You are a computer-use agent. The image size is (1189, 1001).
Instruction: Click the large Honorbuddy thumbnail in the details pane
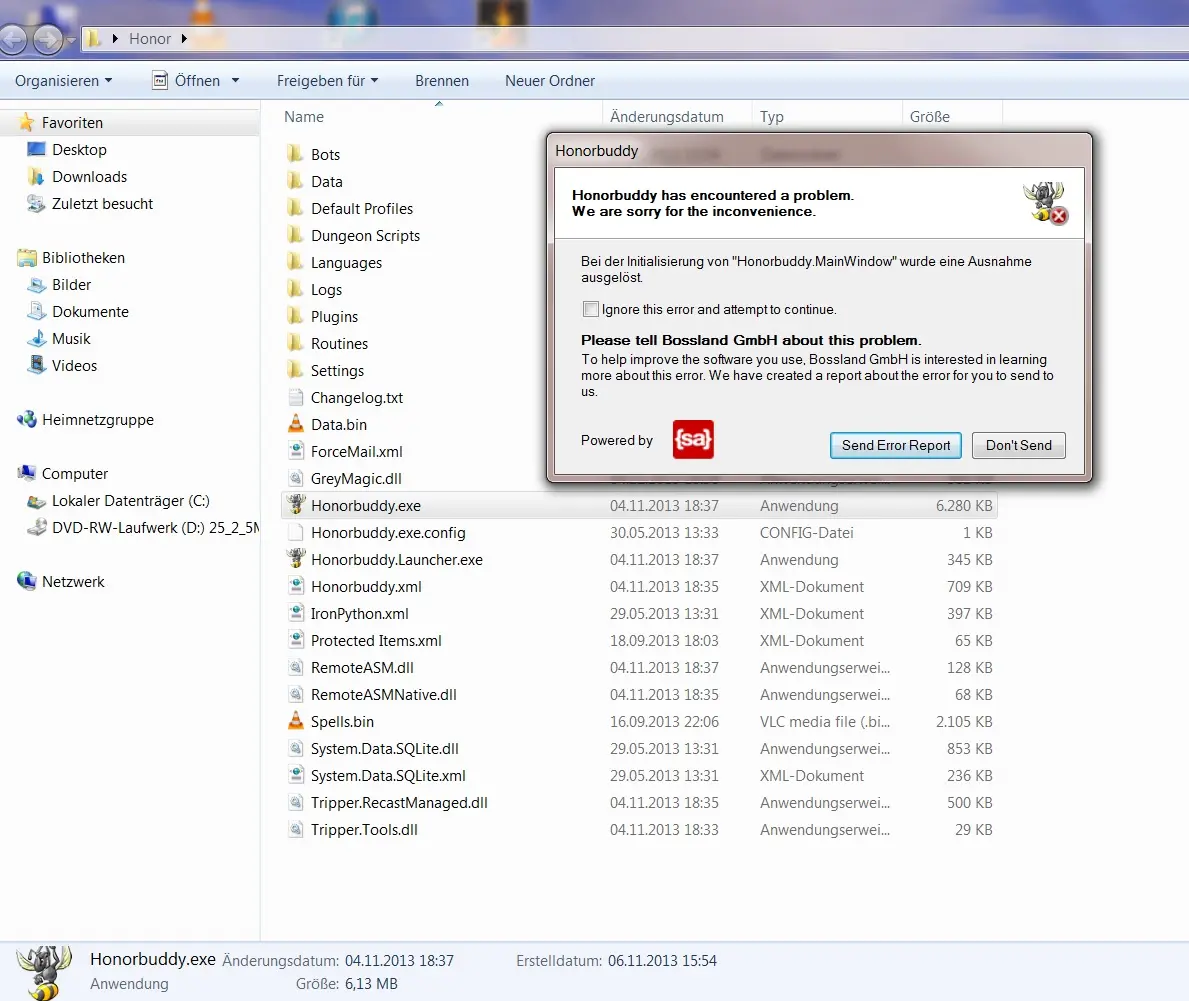coord(44,972)
